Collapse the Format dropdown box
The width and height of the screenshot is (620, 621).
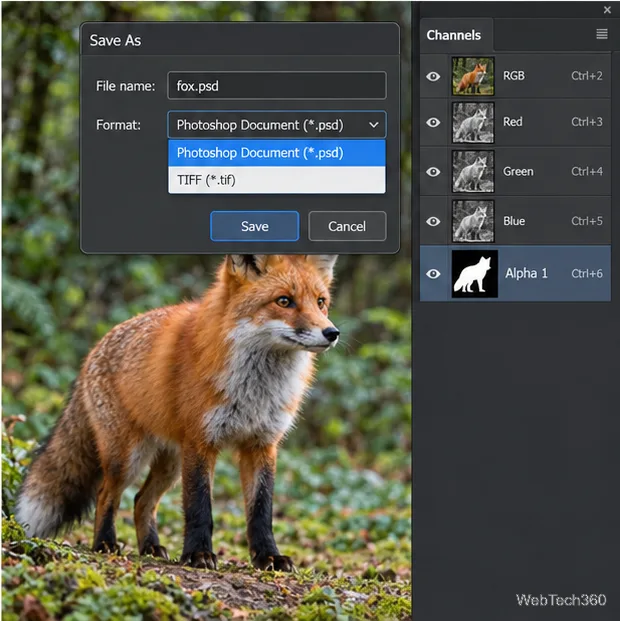pos(277,125)
